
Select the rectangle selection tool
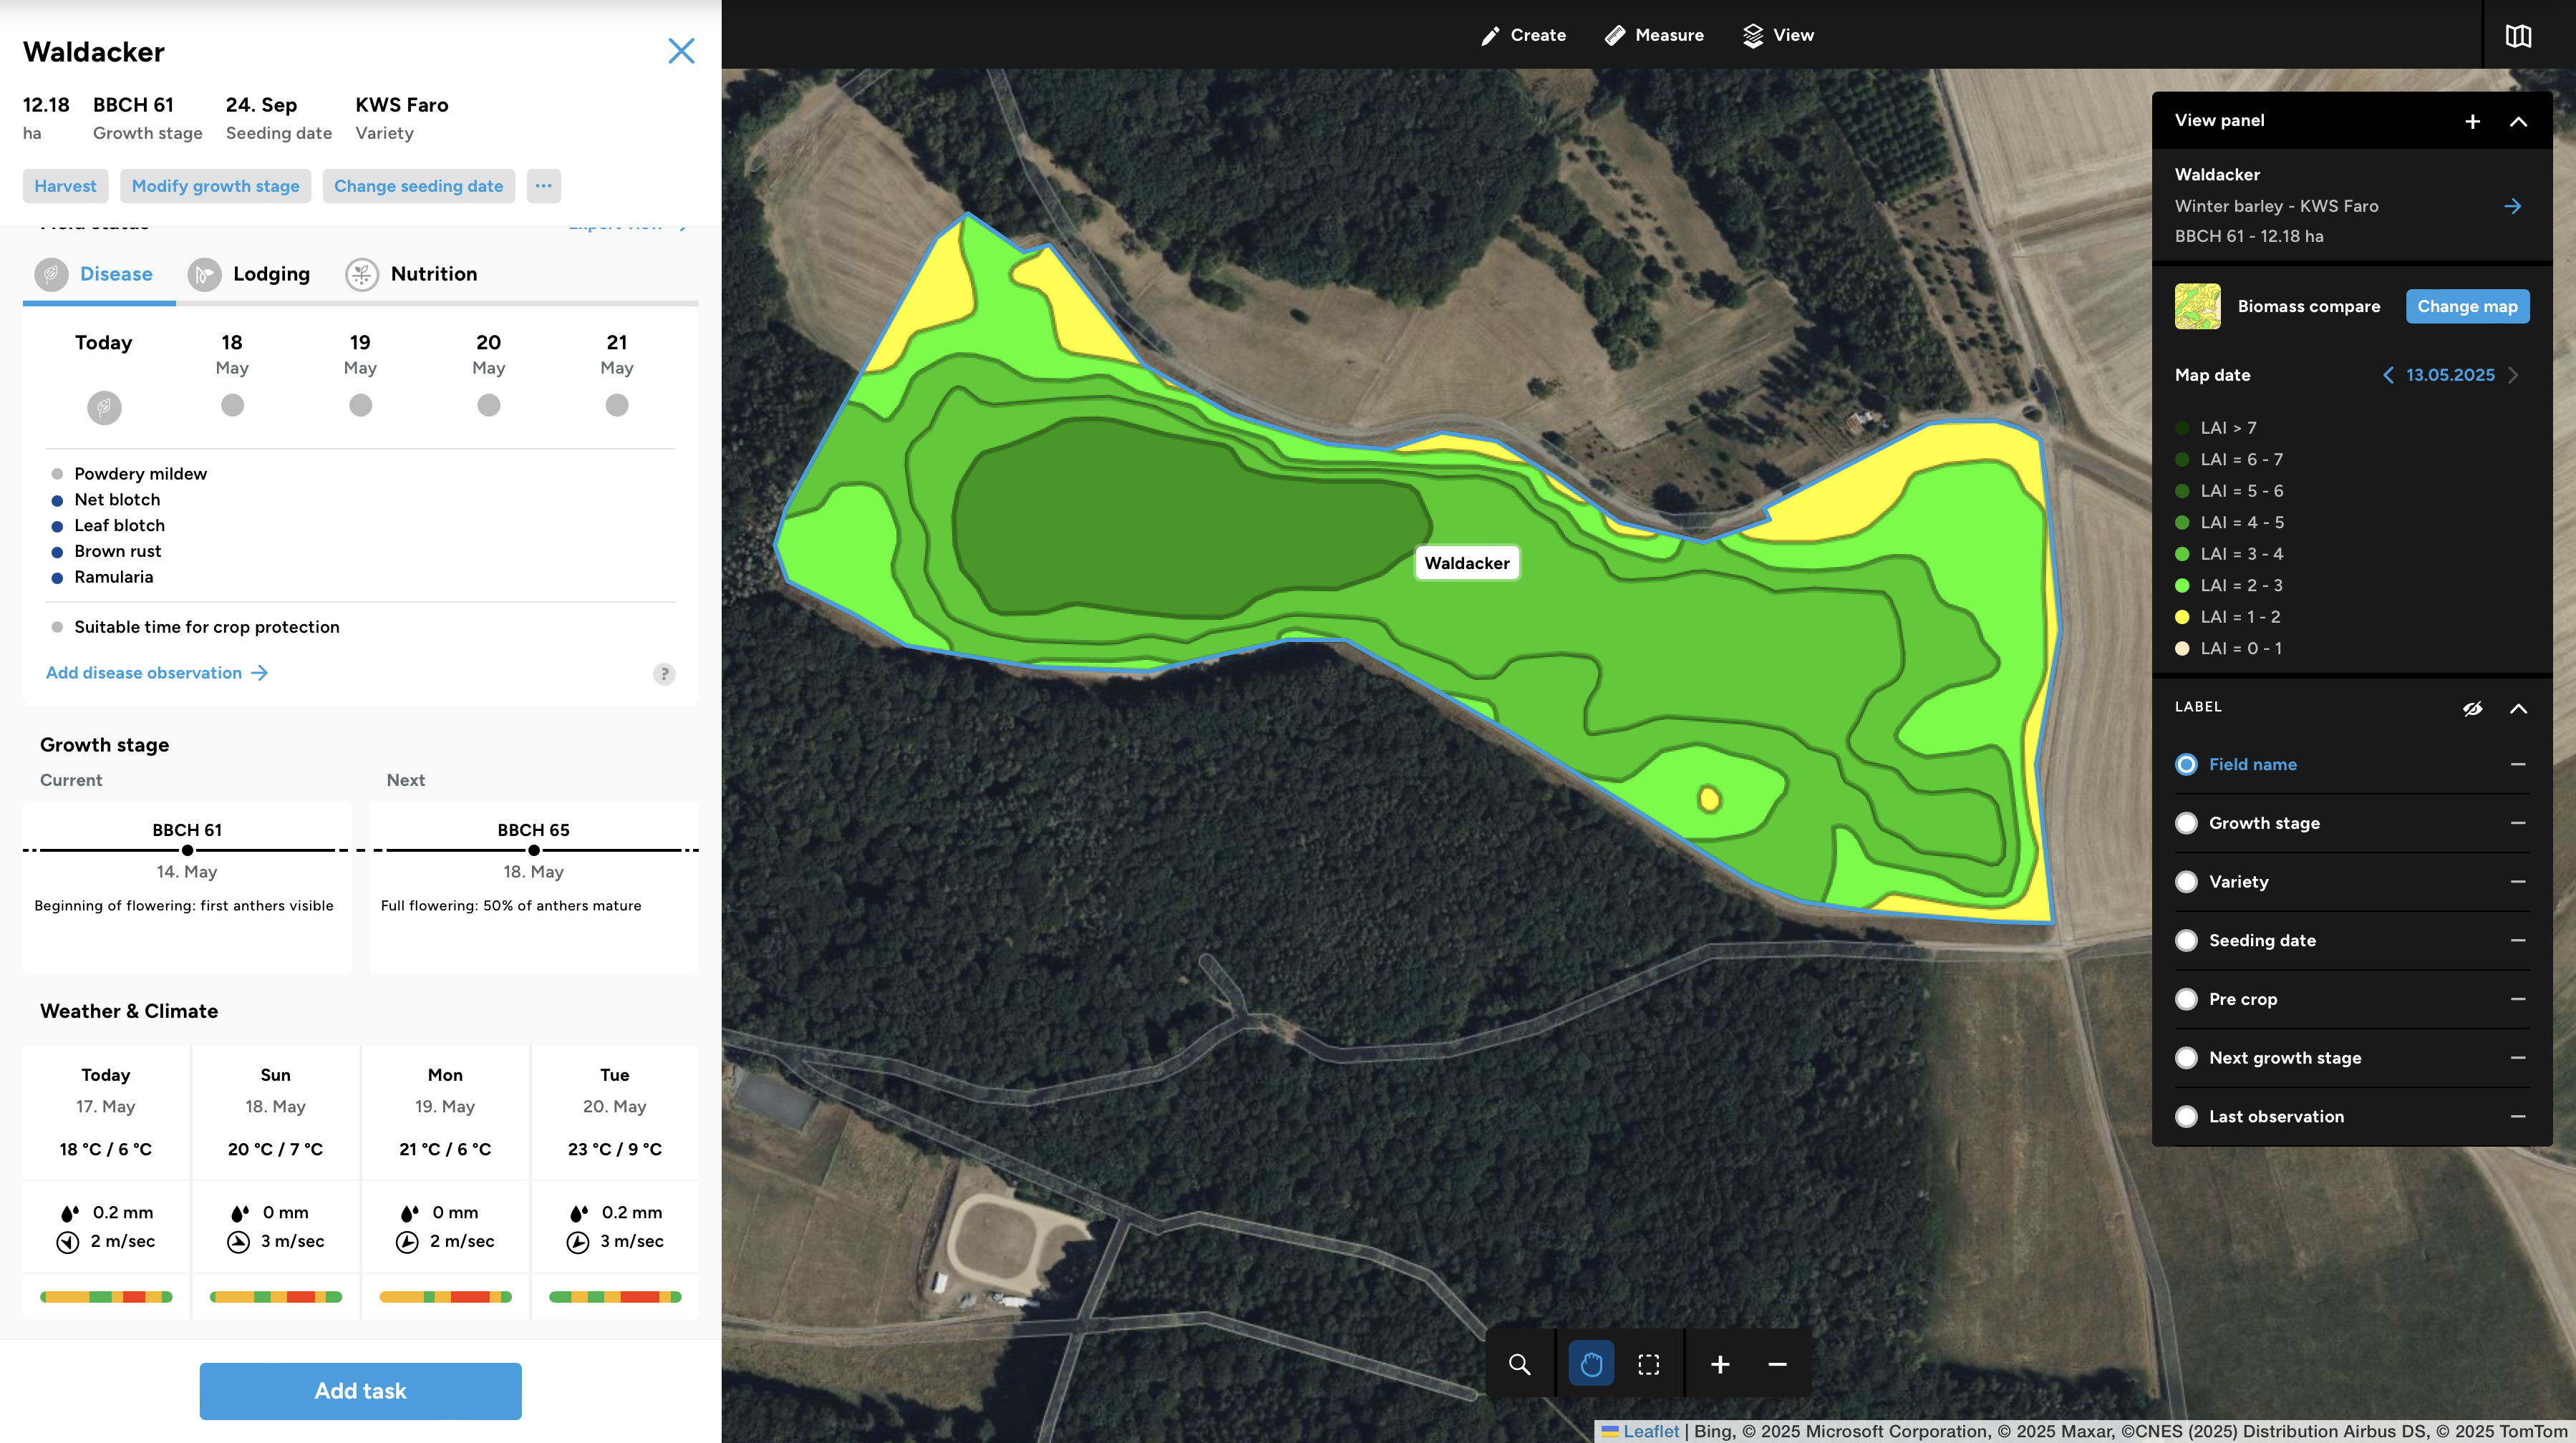pos(1648,1364)
